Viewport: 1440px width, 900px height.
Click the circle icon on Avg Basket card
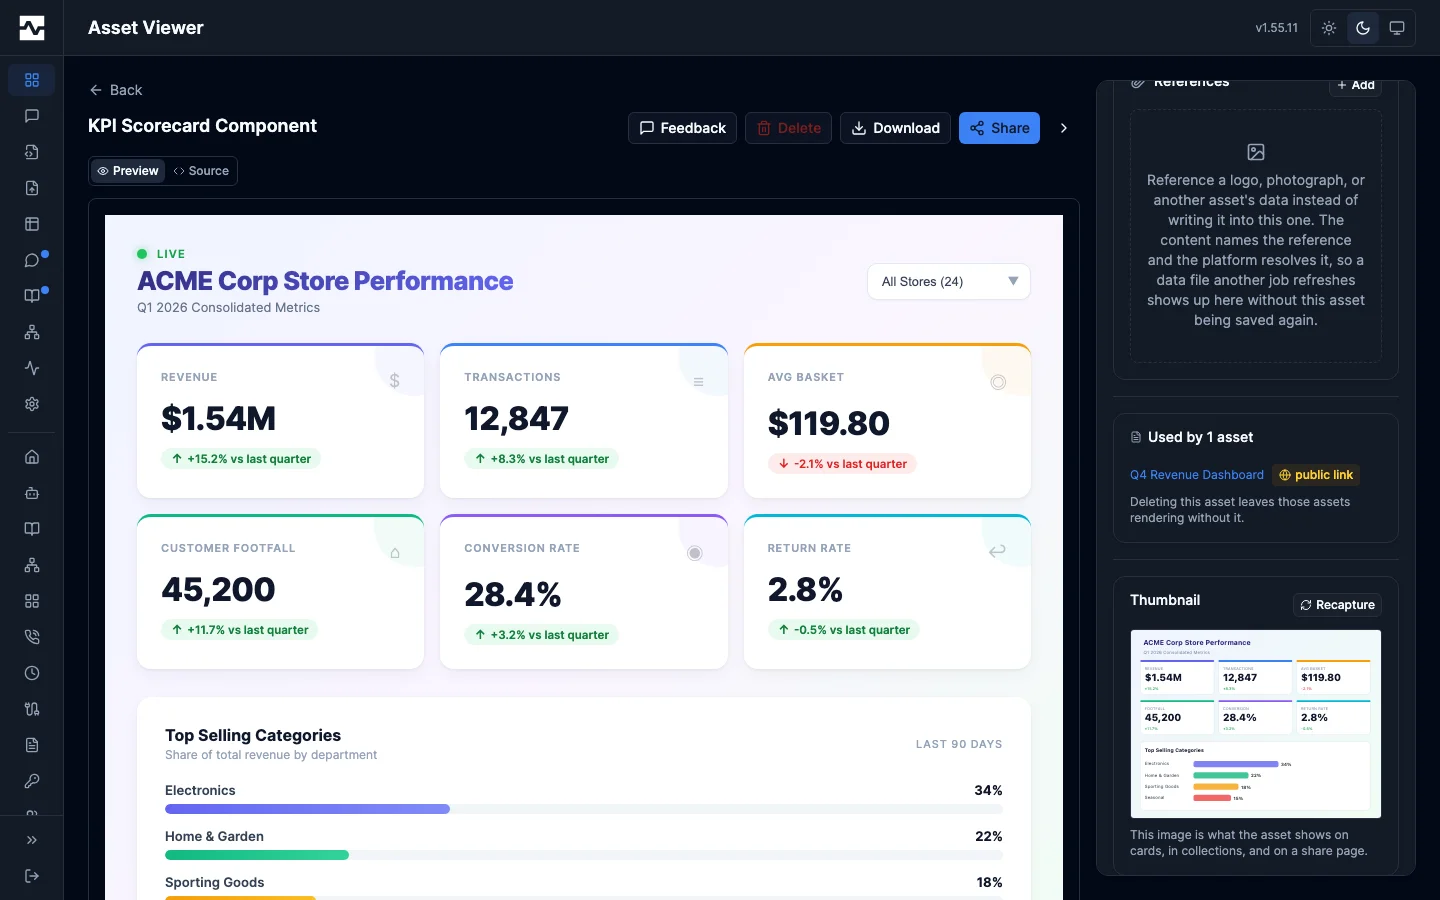point(998,382)
